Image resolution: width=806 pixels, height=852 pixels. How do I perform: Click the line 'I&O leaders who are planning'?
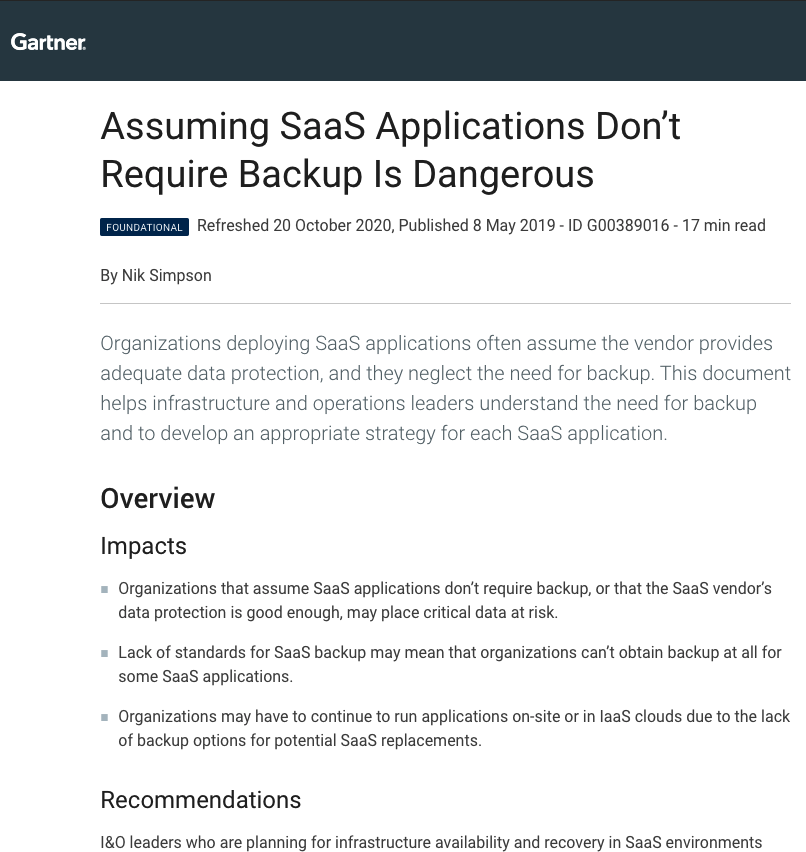(432, 842)
